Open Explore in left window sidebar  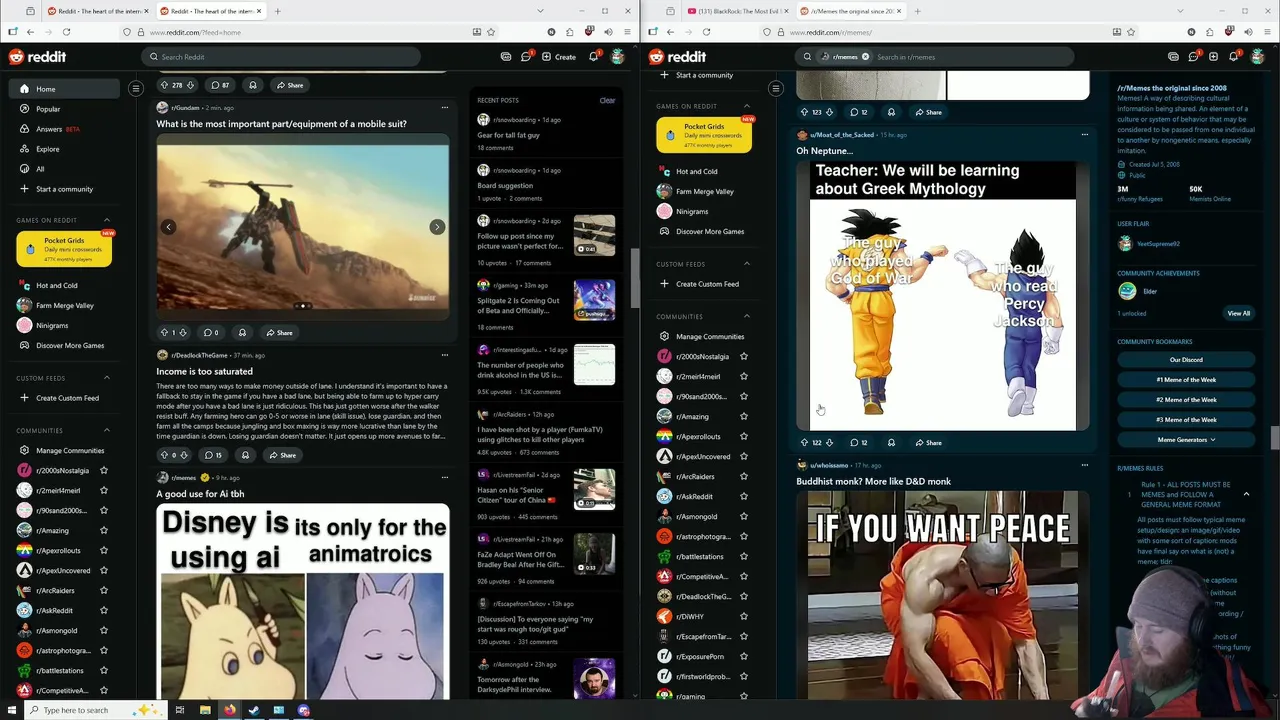pyautogui.click(x=64, y=149)
